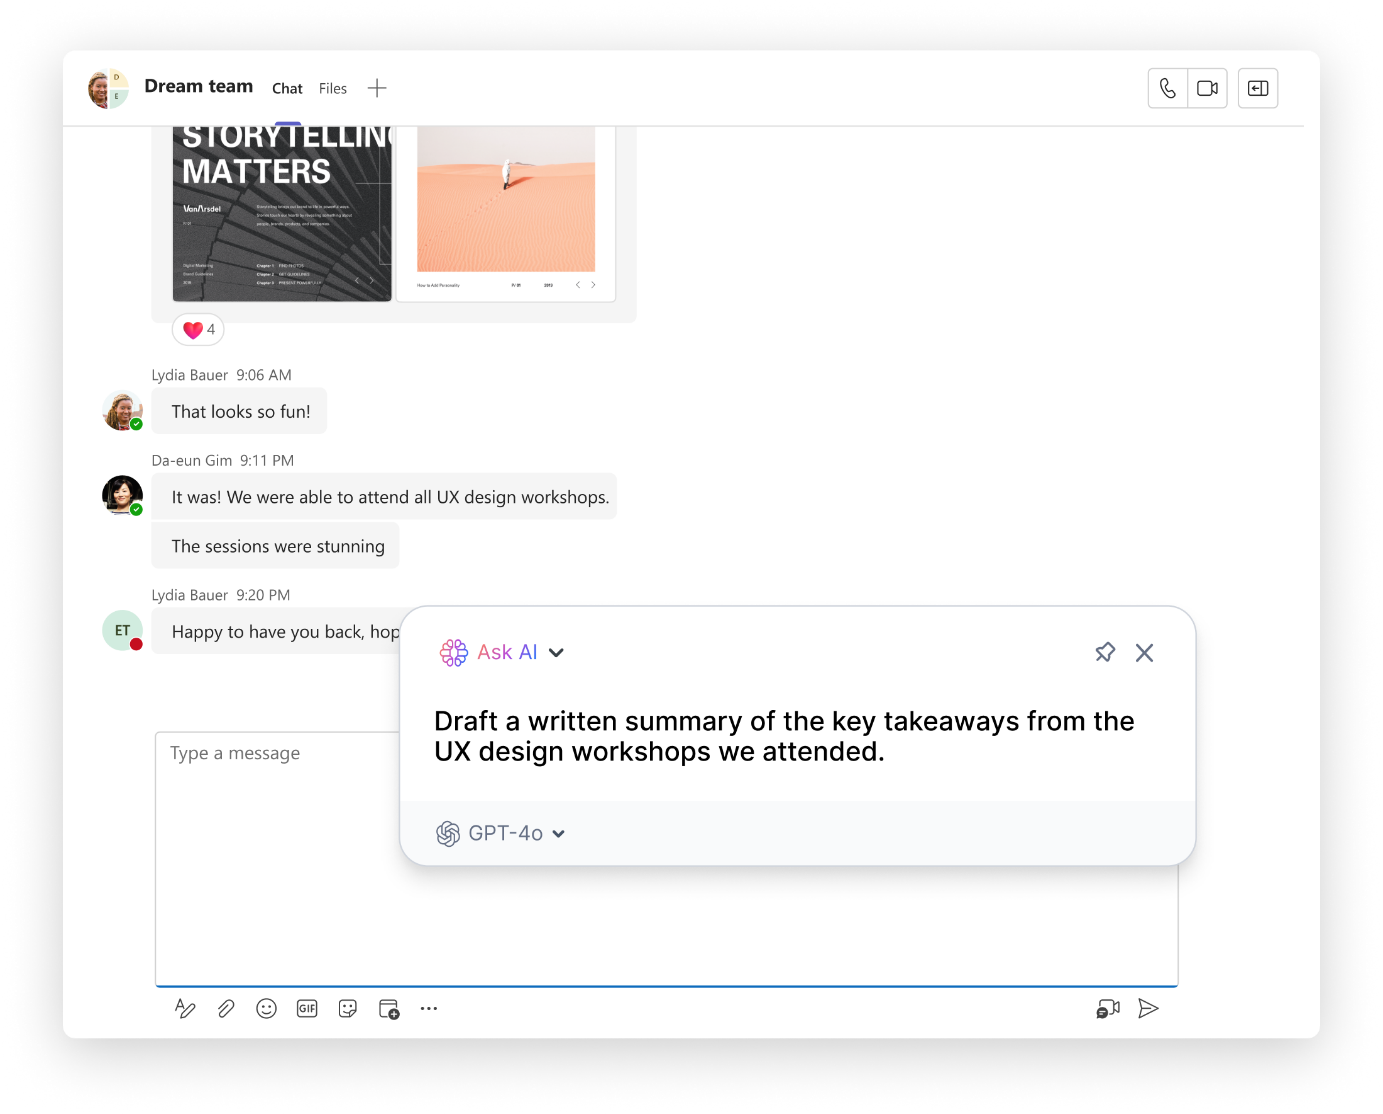1383x1114 pixels.
Task: Open the Storytelling Matters slide thumbnail
Action: [x=282, y=213]
